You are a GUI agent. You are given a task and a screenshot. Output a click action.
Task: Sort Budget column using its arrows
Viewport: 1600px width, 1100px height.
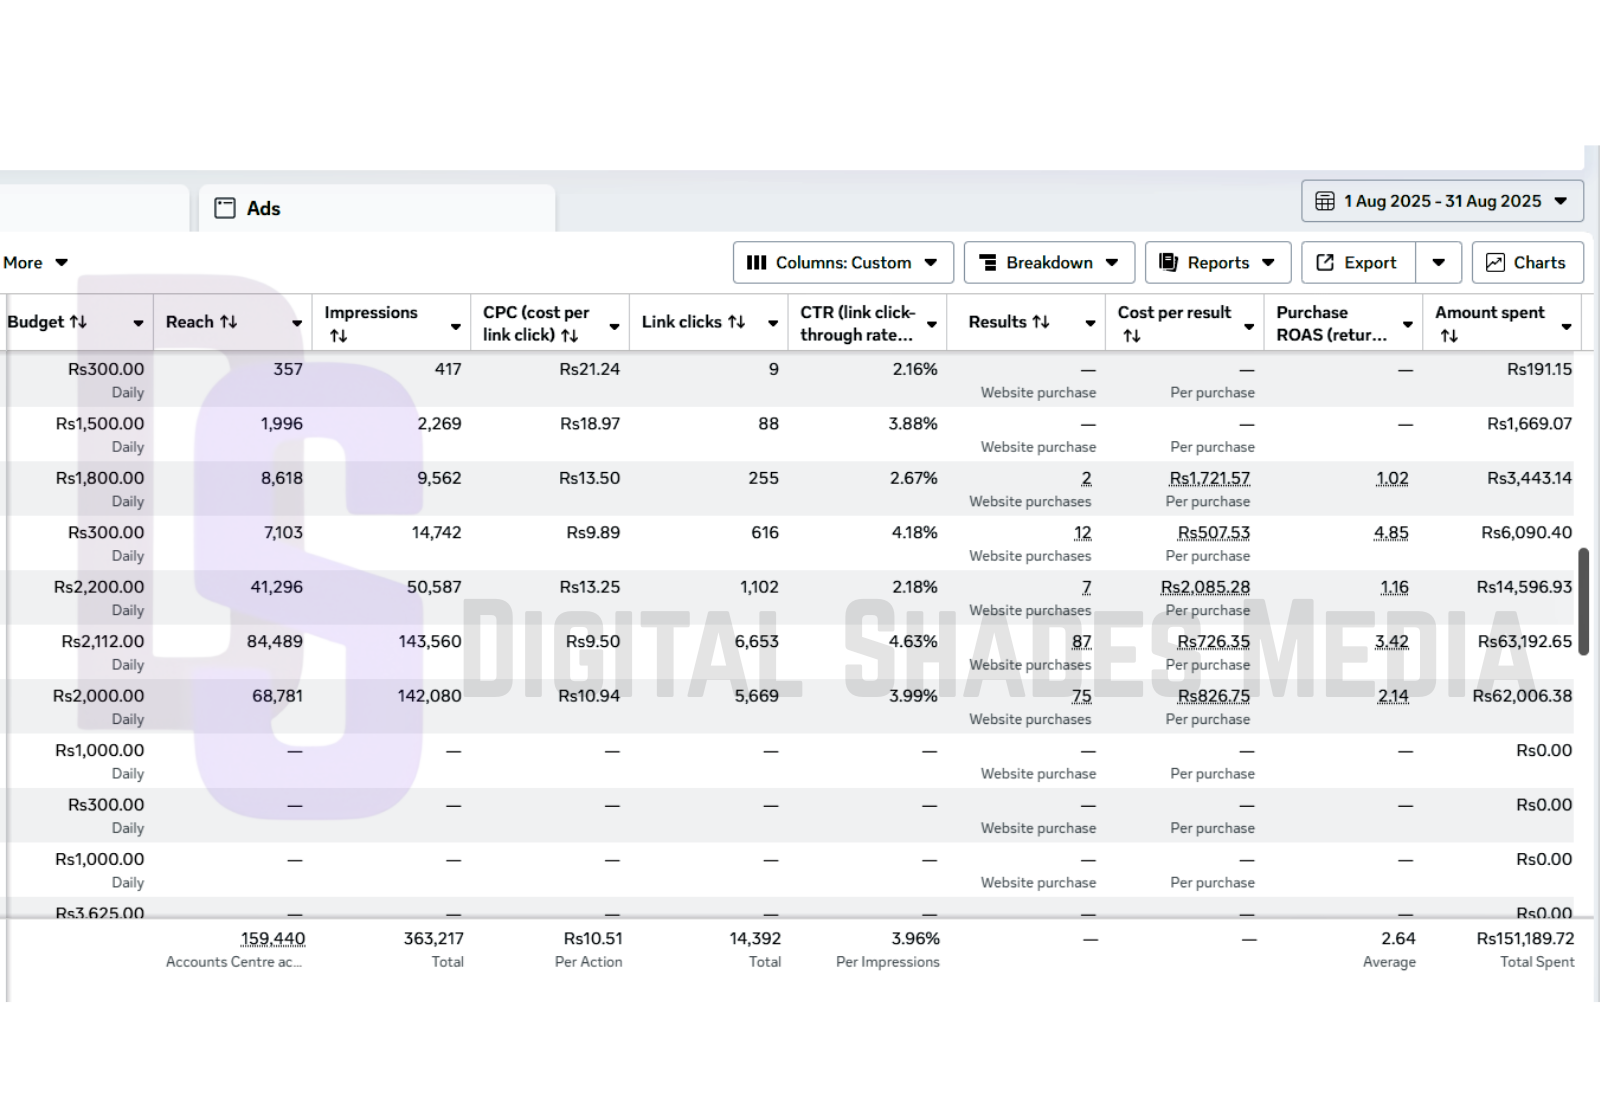pyautogui.click(x=78, y=322)
